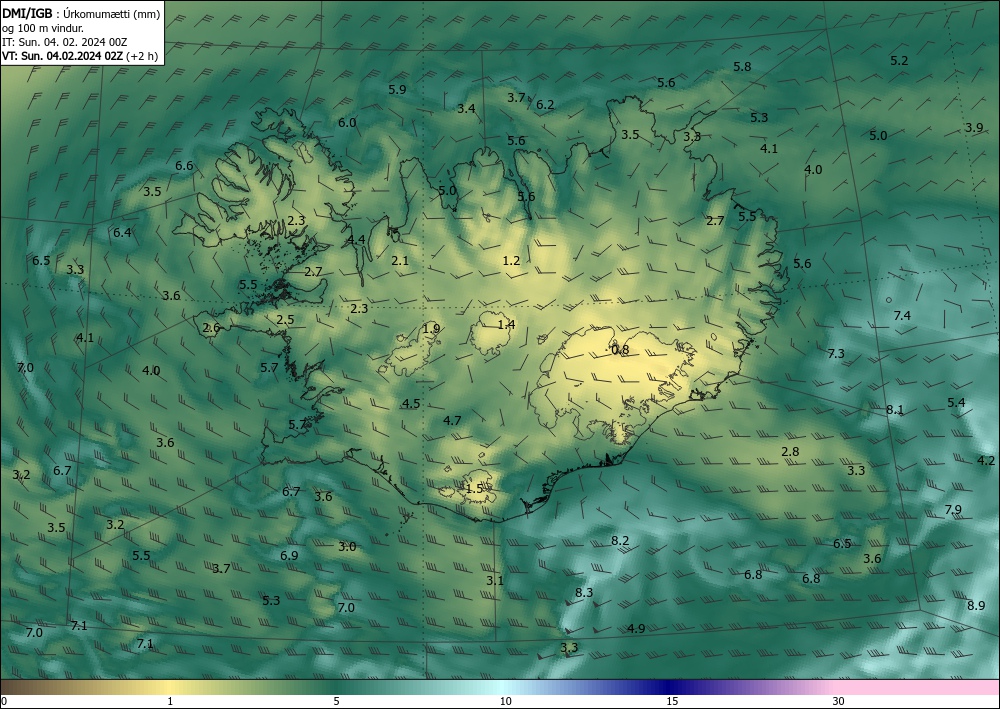Click the 7.3 map value
Image resolution: width=1000 pixels, height=709 pixels.
click(836, 353)
